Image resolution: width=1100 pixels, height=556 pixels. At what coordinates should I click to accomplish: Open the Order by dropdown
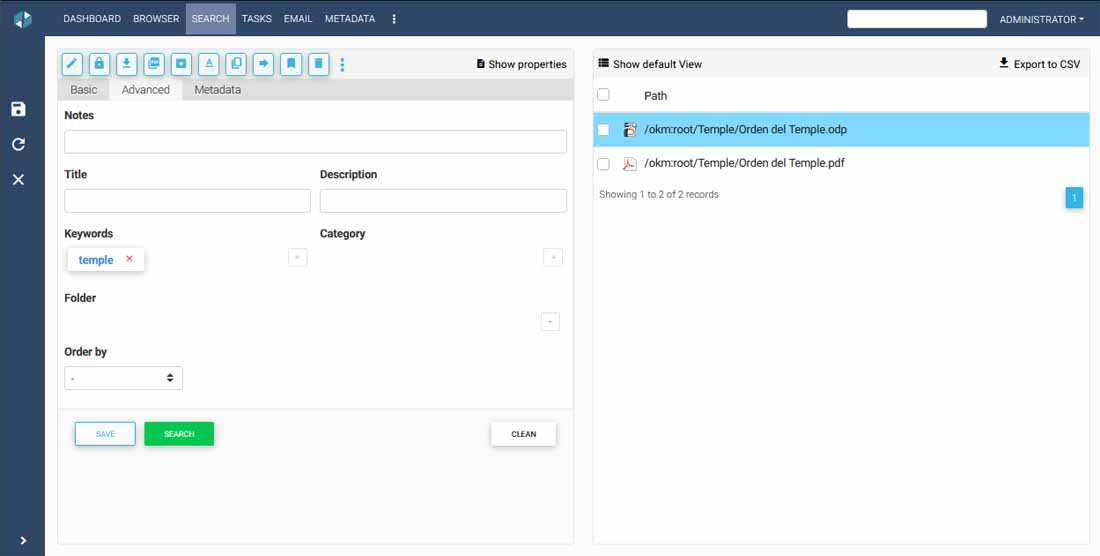(x=123, y=378)
